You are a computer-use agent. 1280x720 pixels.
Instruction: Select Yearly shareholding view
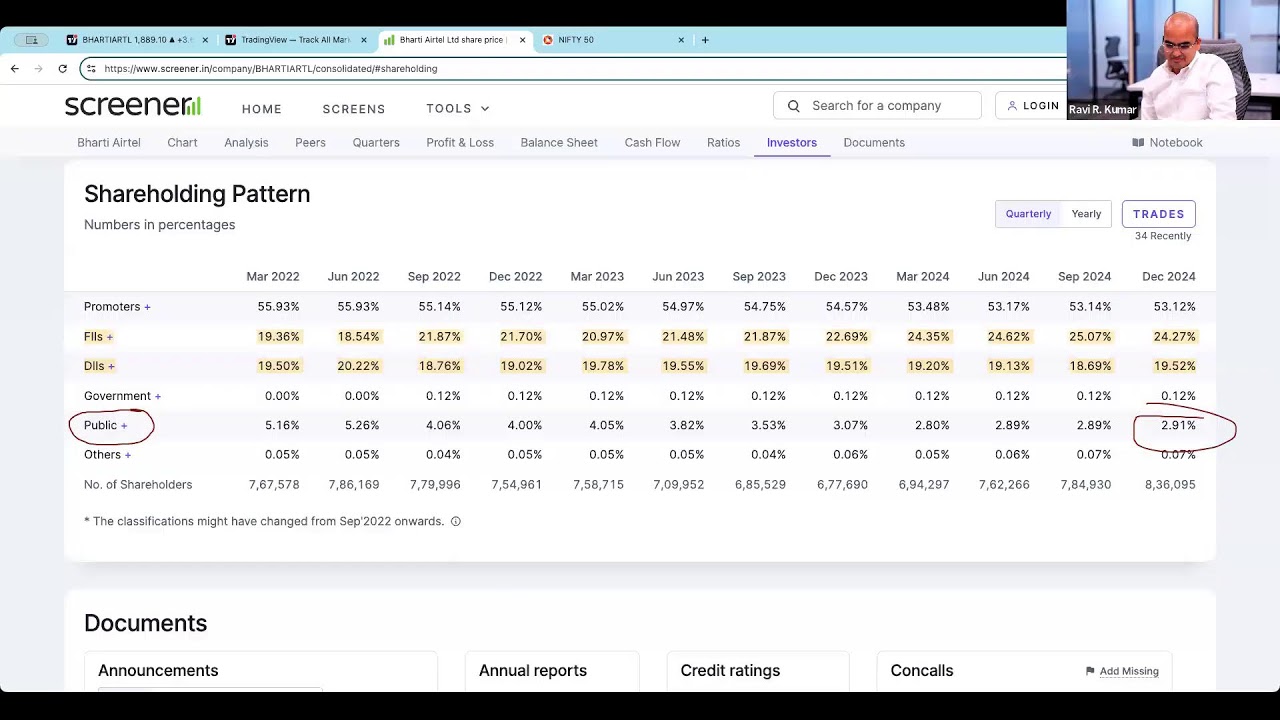(x=1086, y=214)
